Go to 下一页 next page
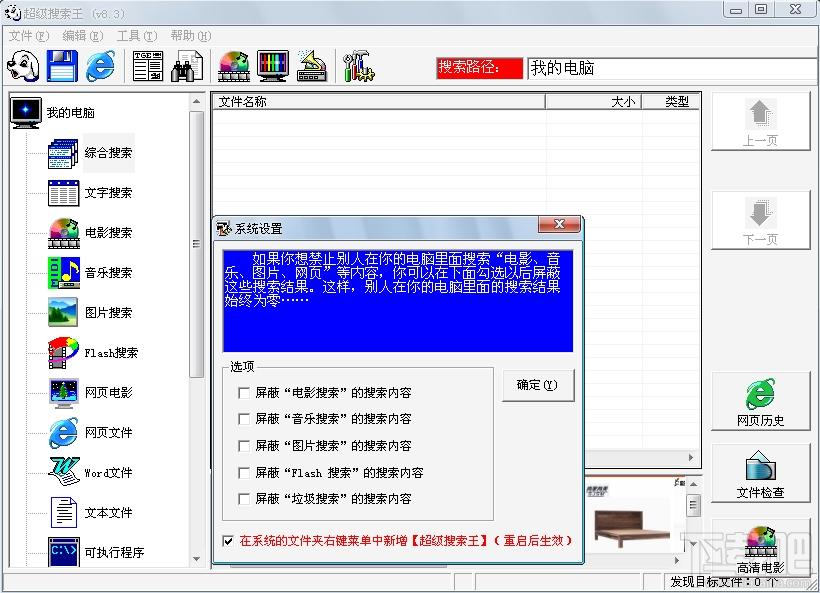This screenshot has height=593, width=820. pyautogui.click(x=760, y=220)
